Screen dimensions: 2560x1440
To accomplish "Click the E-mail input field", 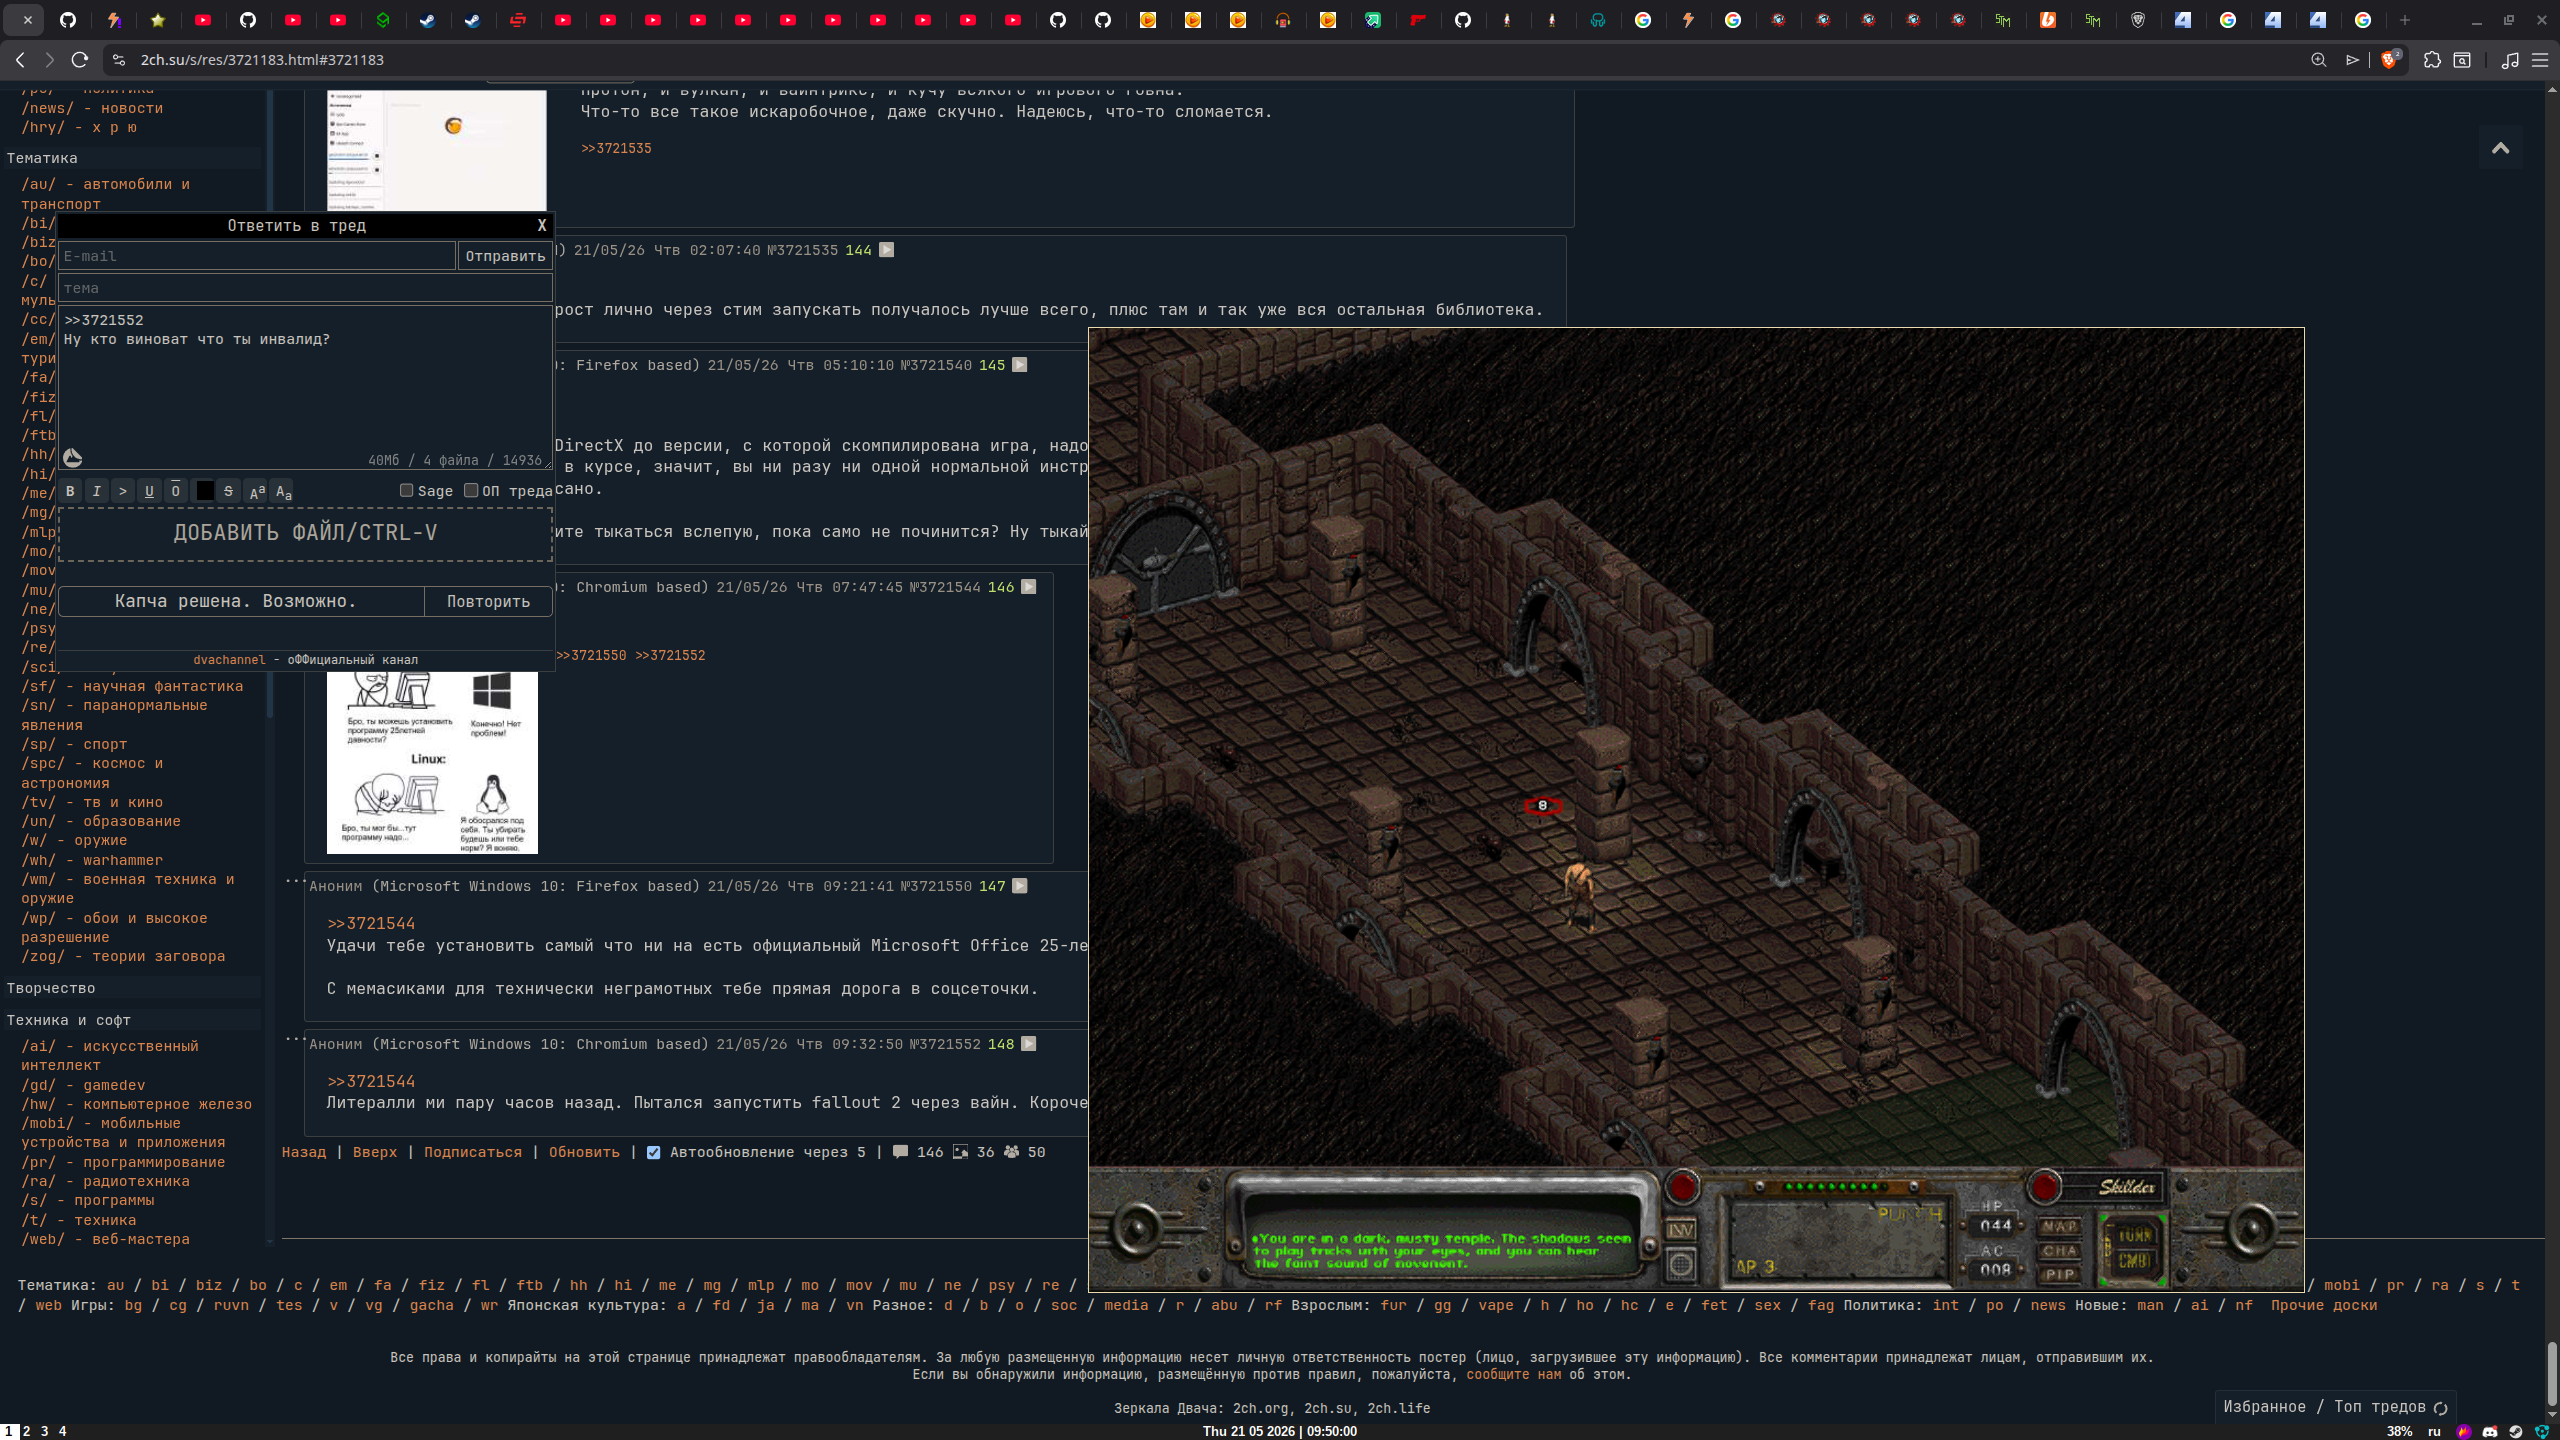I will (257, 256).
